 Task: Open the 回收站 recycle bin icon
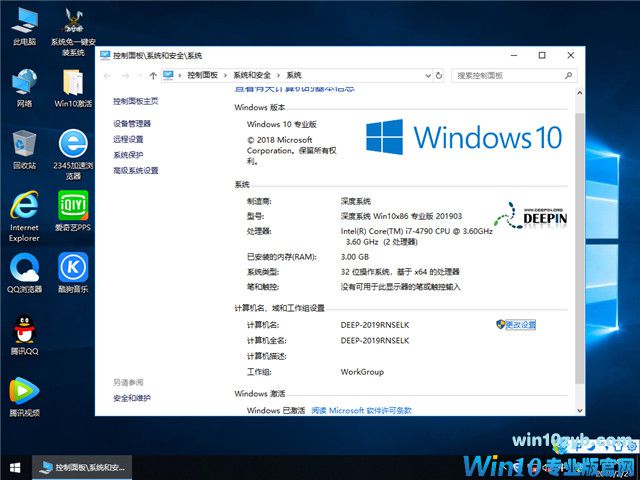click(24, 149)
